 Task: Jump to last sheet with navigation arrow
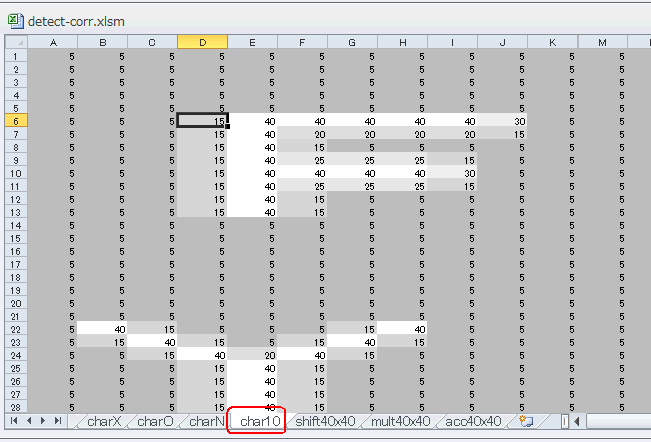pos(58,421)
